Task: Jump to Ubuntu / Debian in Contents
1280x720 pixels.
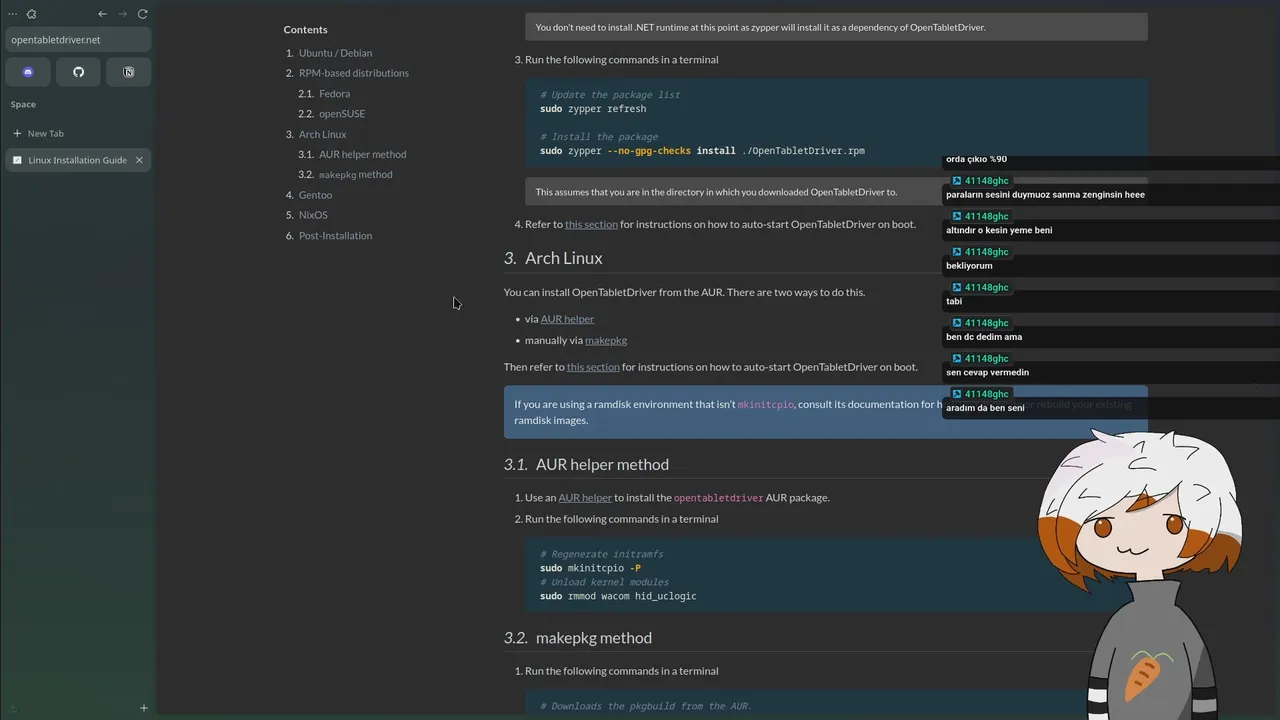Action: [x=335, y=53]
